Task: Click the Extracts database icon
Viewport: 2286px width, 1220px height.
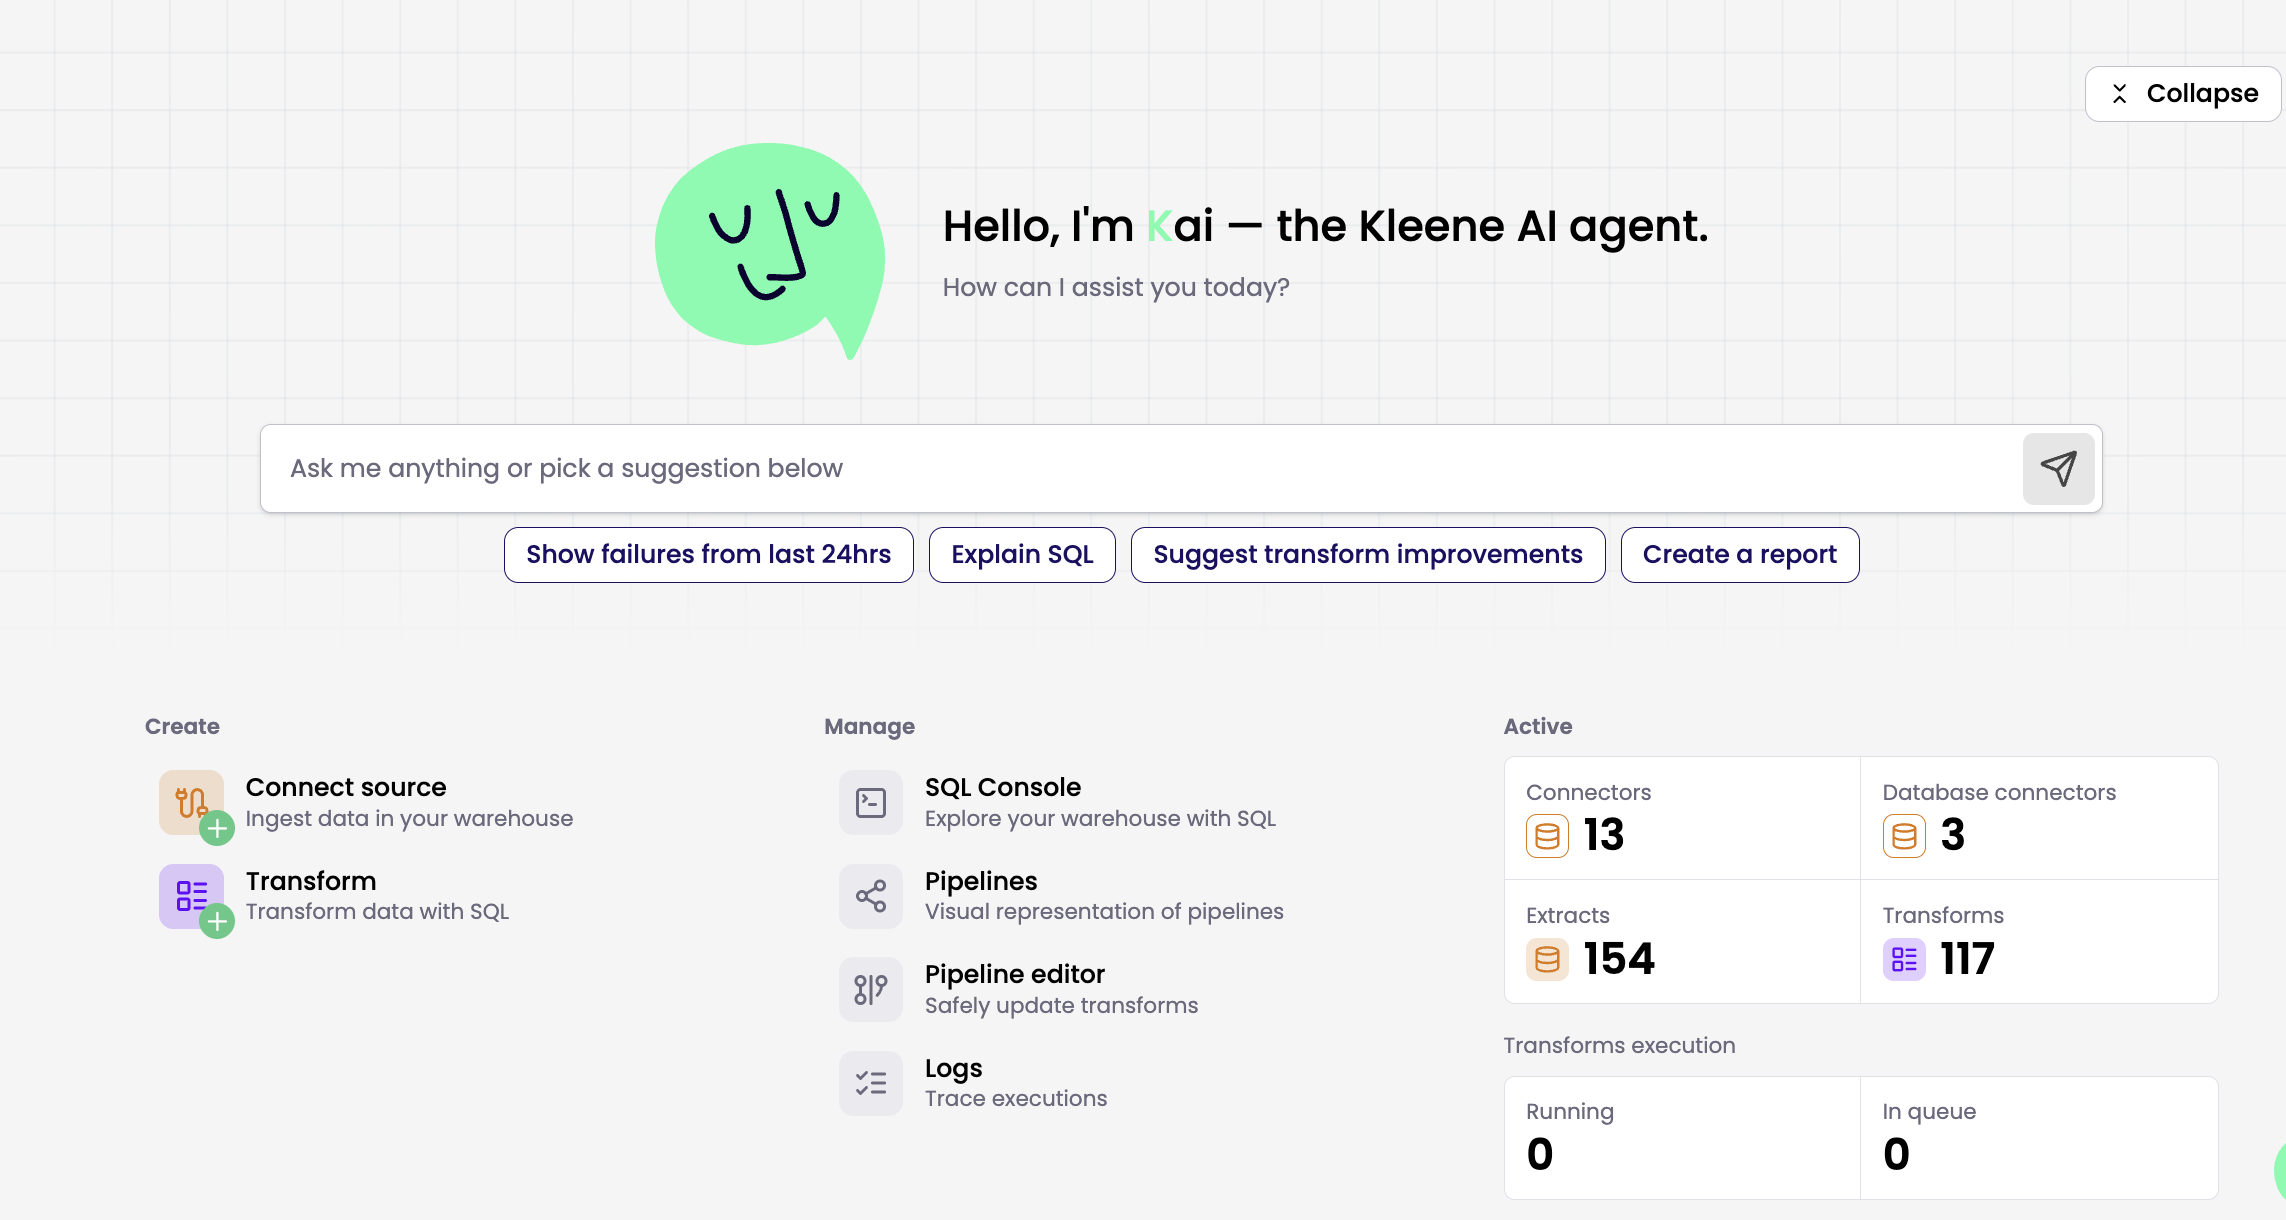Action: pyautogui.click(x=1547, y=960)
